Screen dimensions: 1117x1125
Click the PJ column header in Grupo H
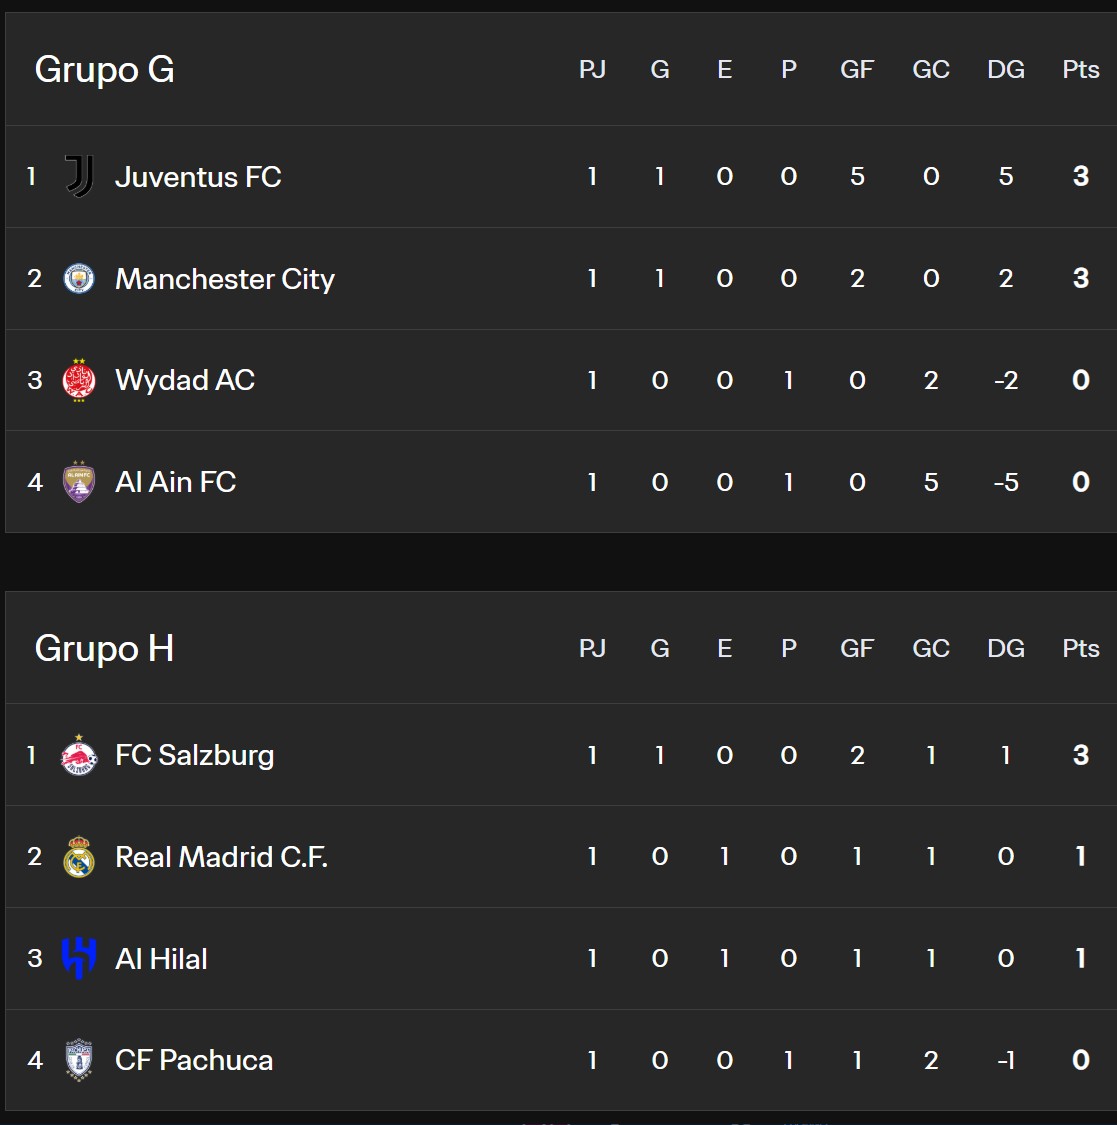pos(592,649)
